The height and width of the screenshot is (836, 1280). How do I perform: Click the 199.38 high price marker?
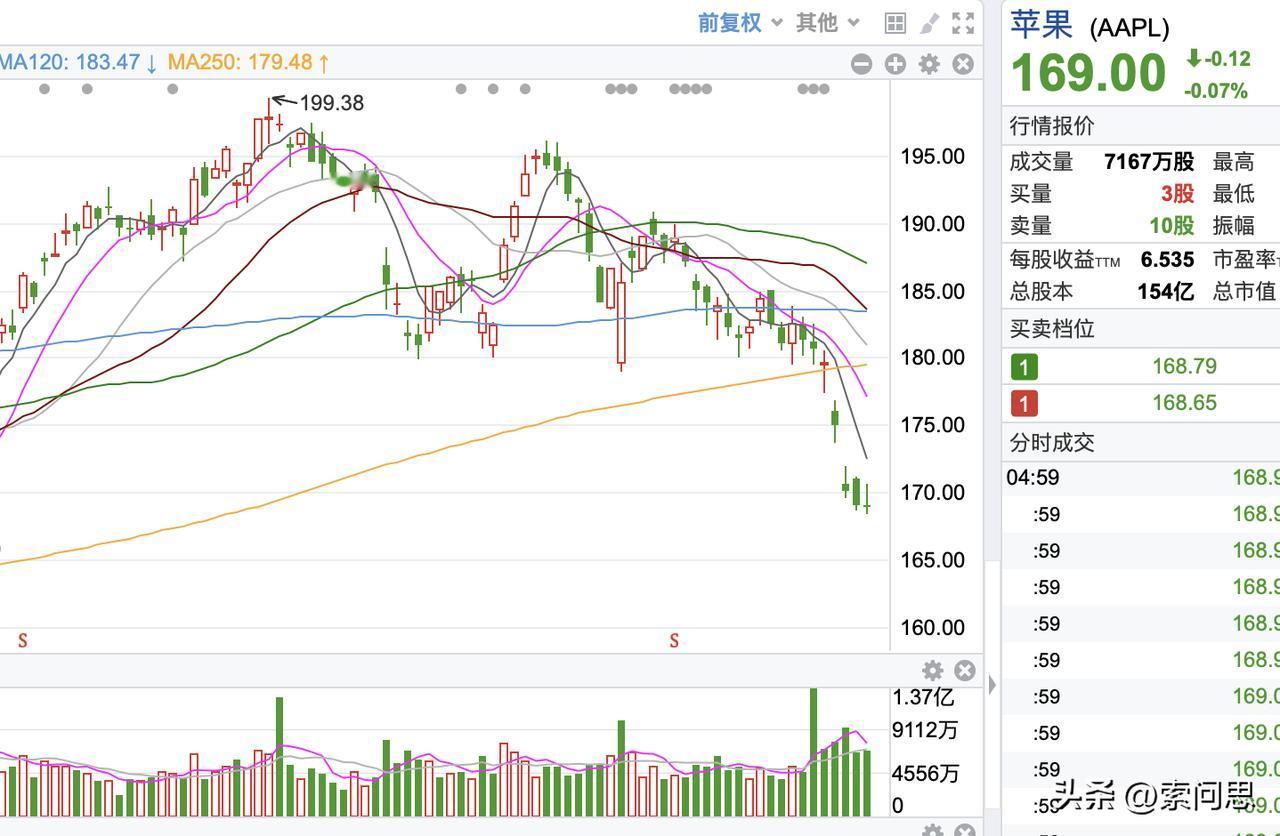331,103
